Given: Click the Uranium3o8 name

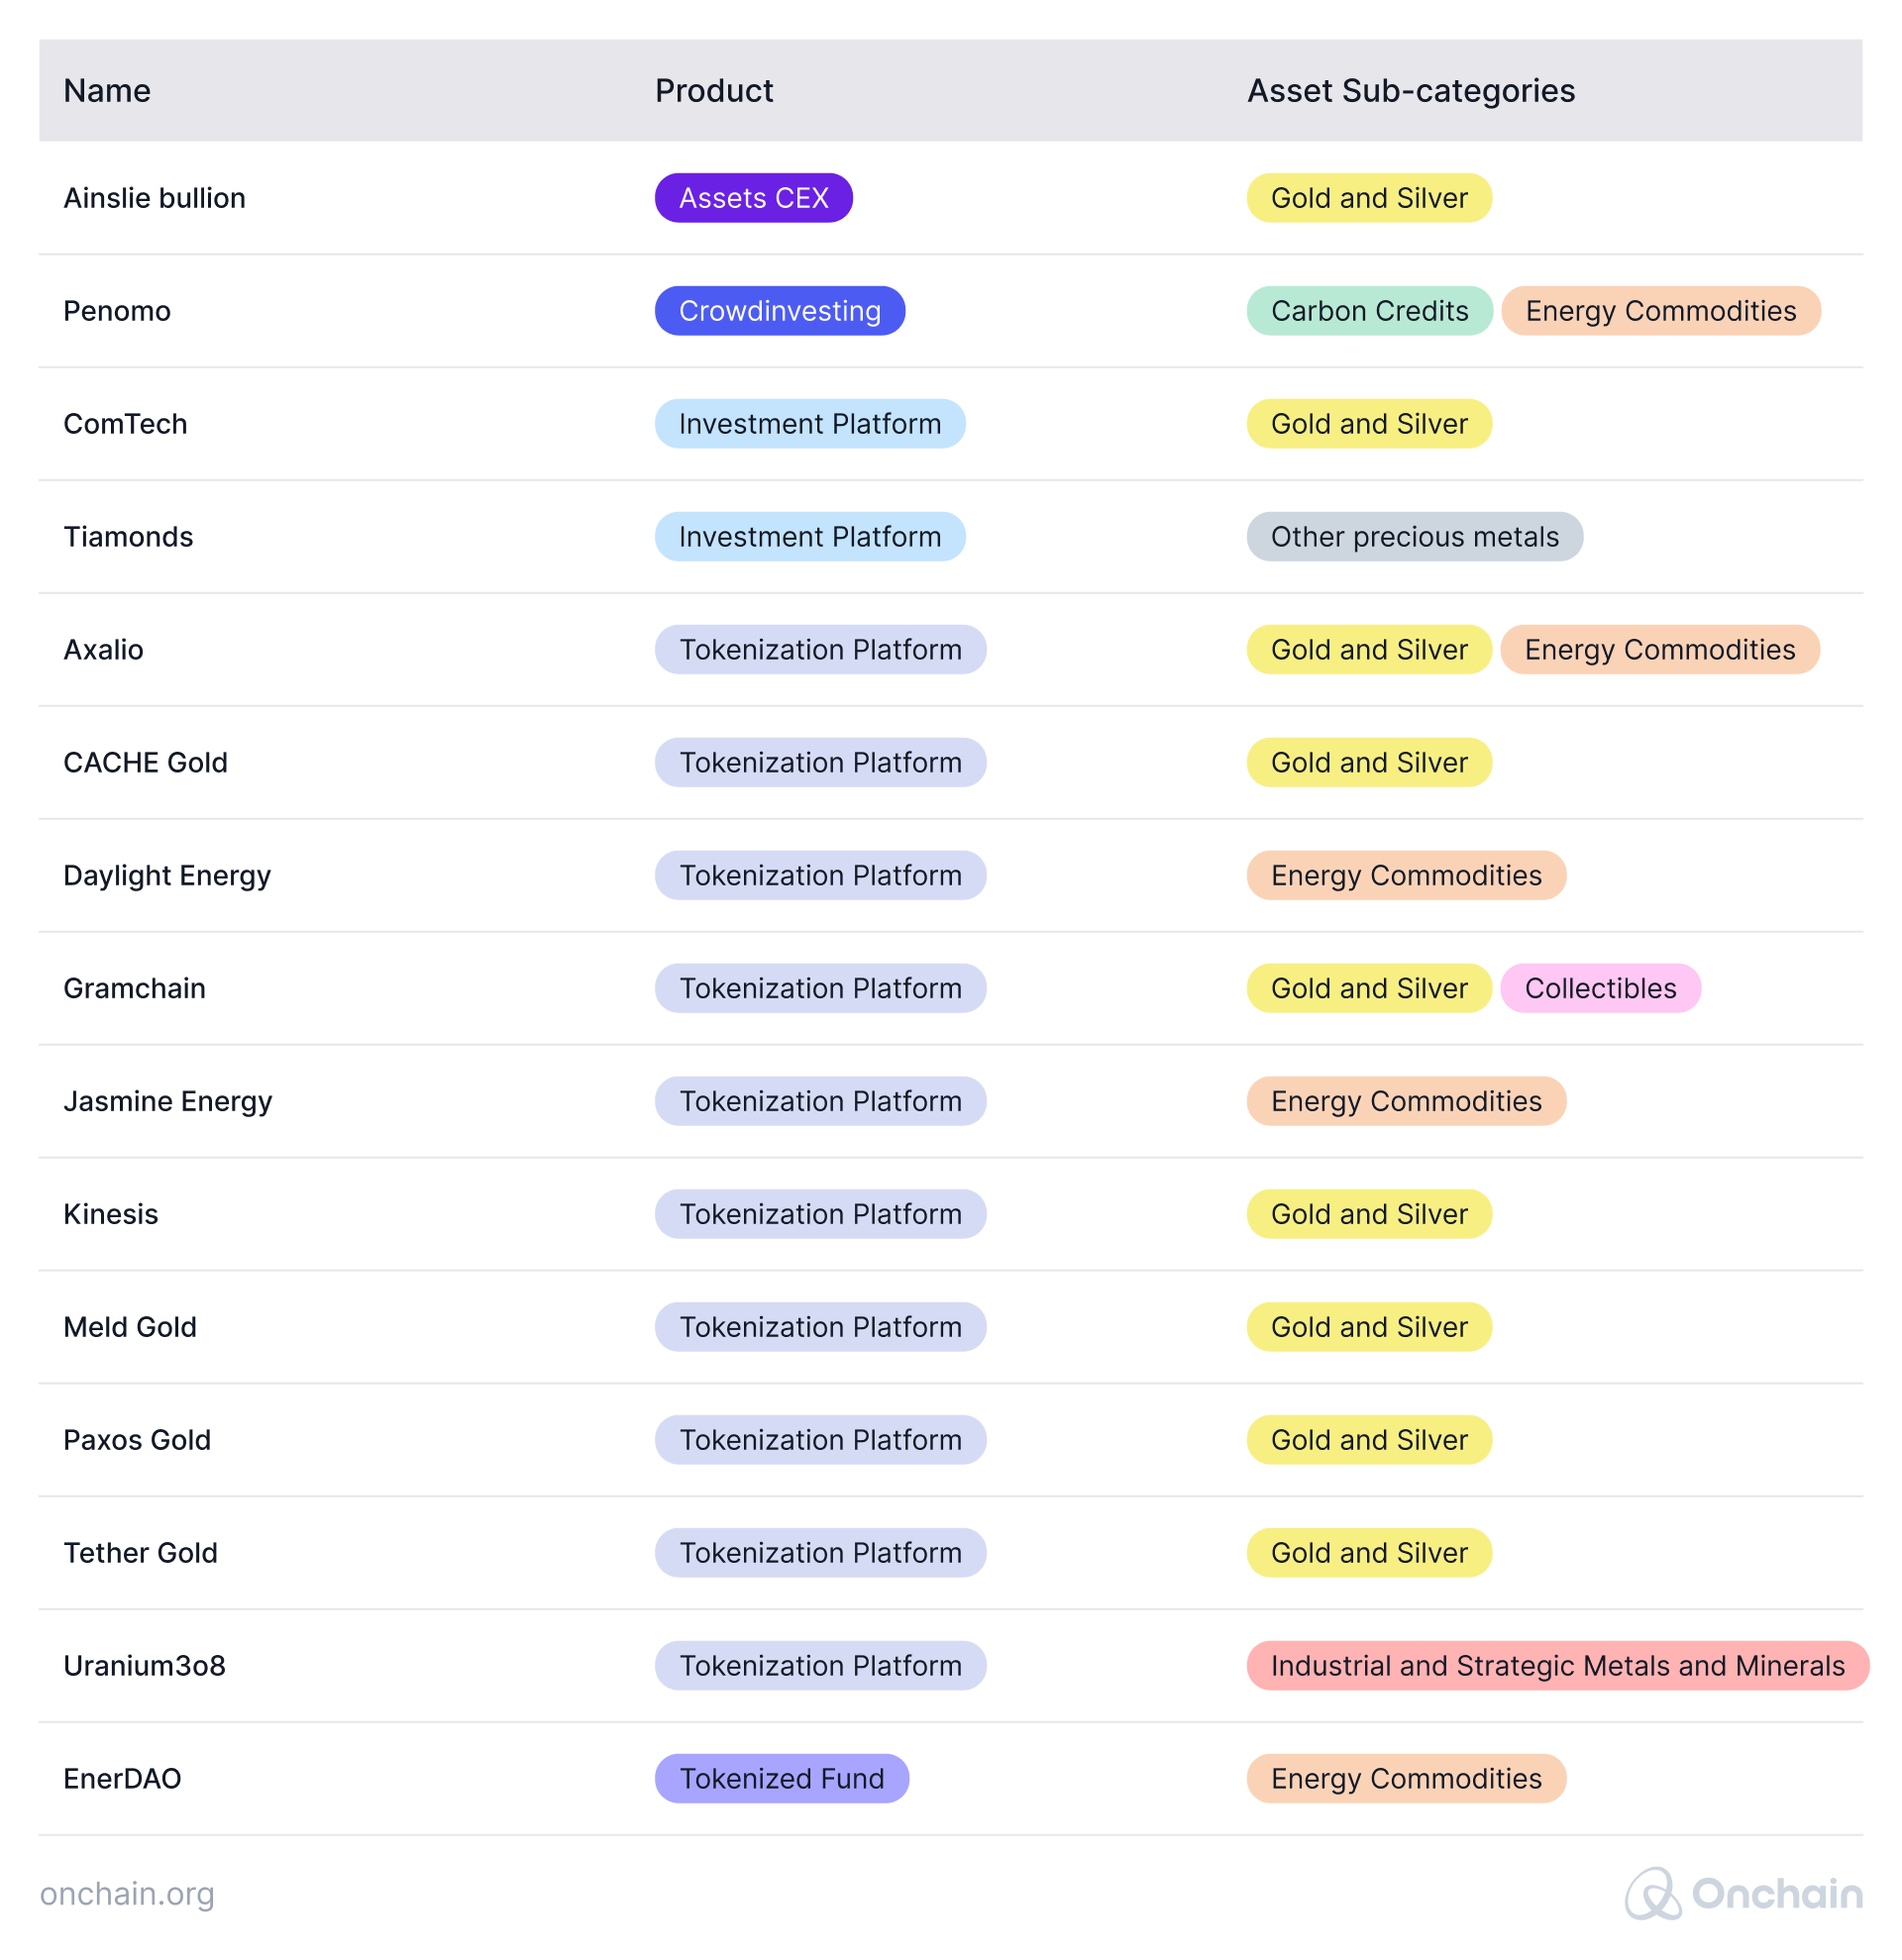Looking at the screenshot, I should (x=144, y=1665).
